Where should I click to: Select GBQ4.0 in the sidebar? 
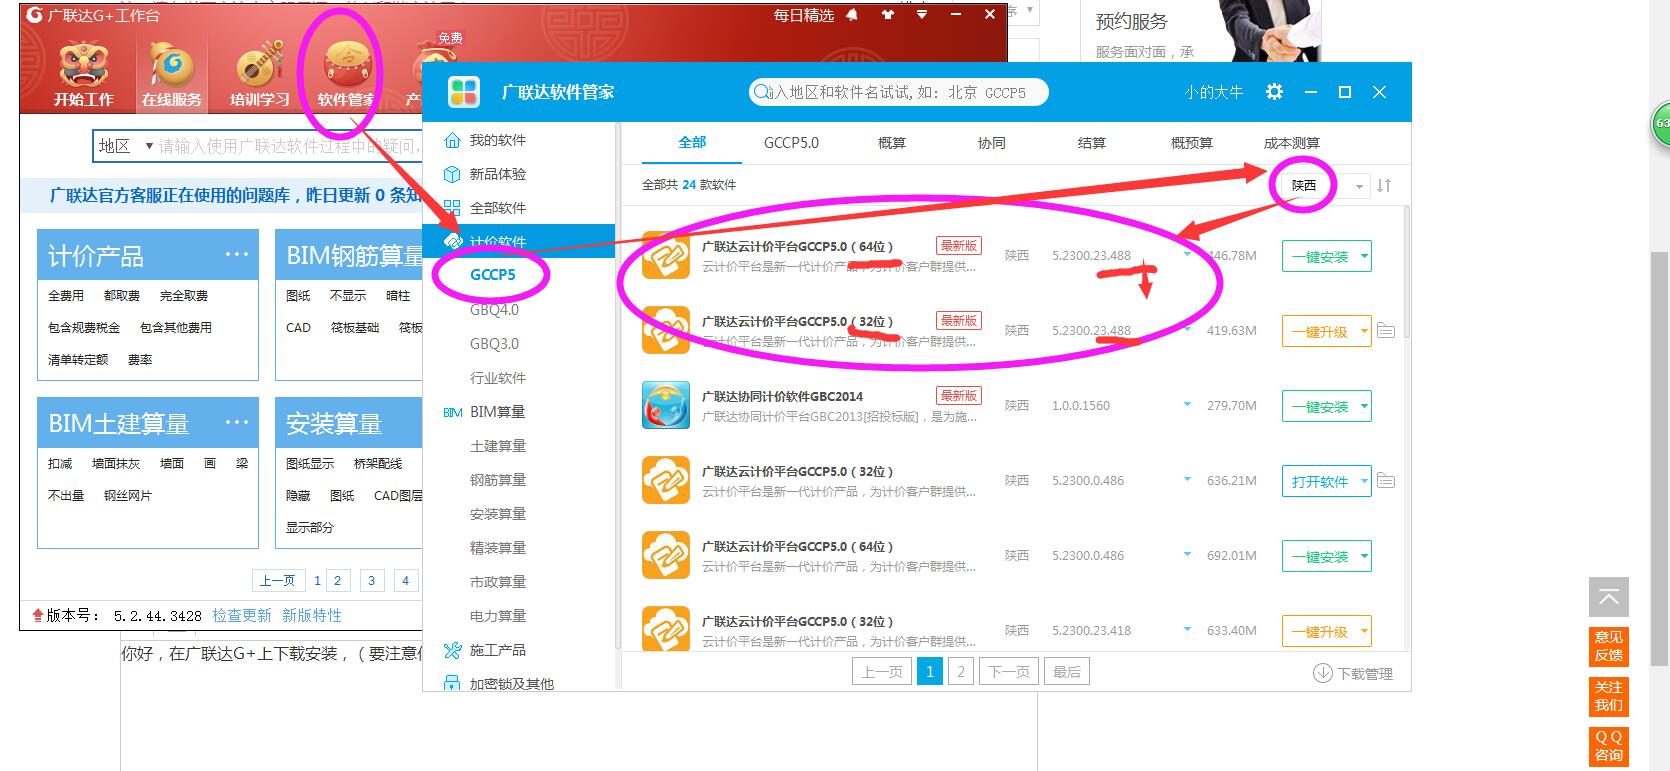[x=495, y=310]
